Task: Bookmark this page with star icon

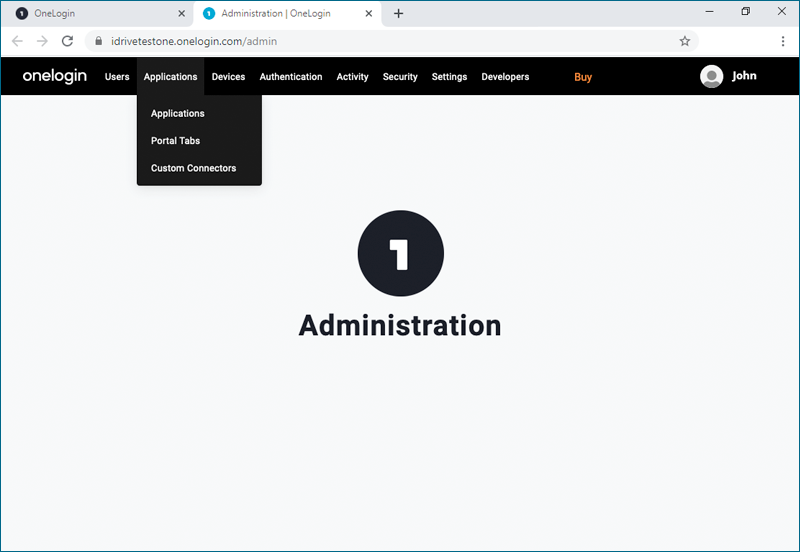Action: [685, 41]
